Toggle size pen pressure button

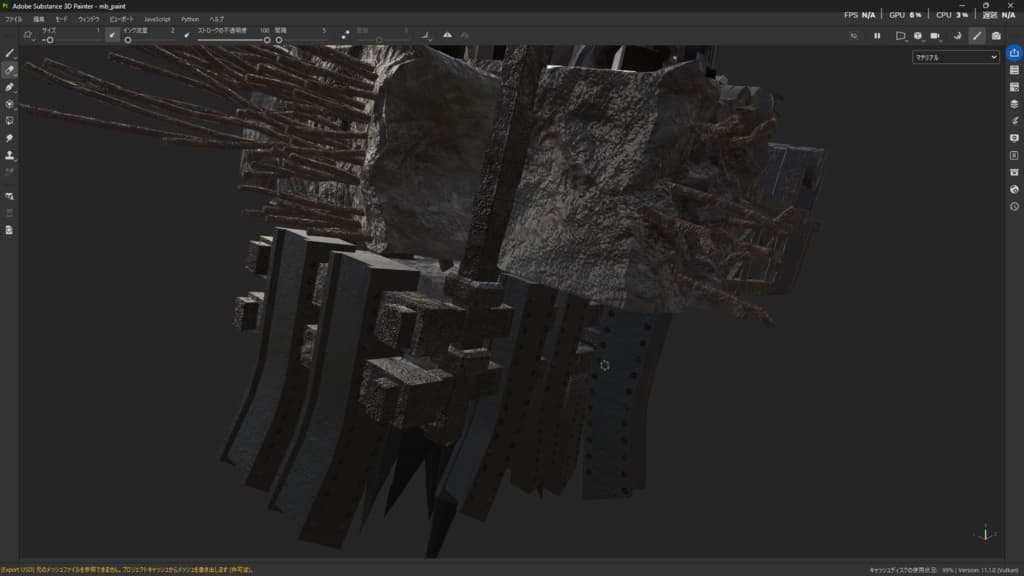point(112,35)
